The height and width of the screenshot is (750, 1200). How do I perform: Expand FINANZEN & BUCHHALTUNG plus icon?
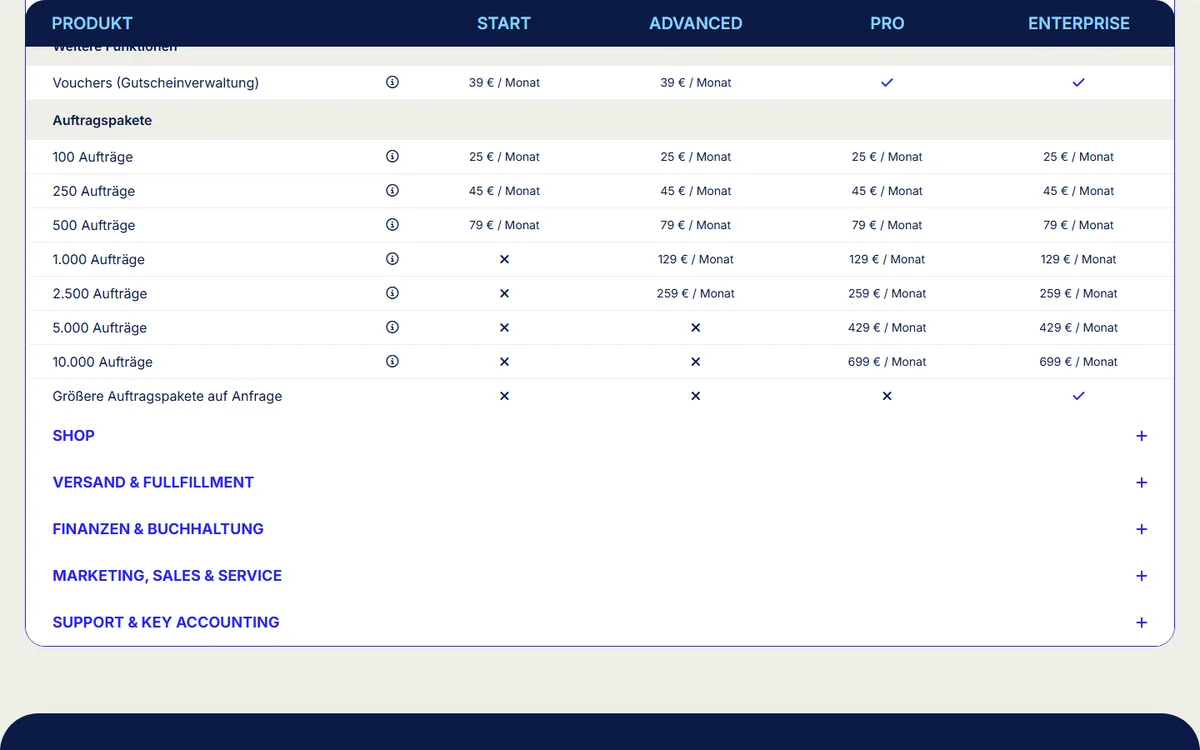(x=1141, y=529)
